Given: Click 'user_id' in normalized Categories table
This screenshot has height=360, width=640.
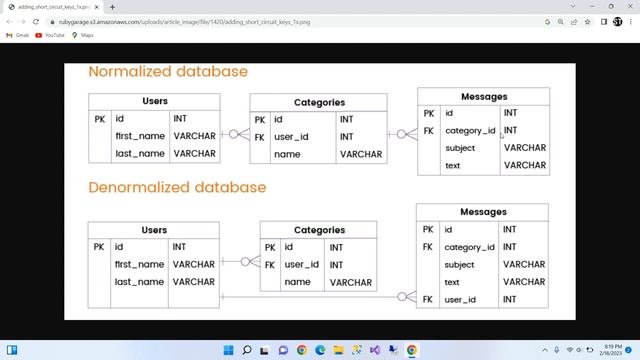Looking at the screenshot, I should coord(291,137).
